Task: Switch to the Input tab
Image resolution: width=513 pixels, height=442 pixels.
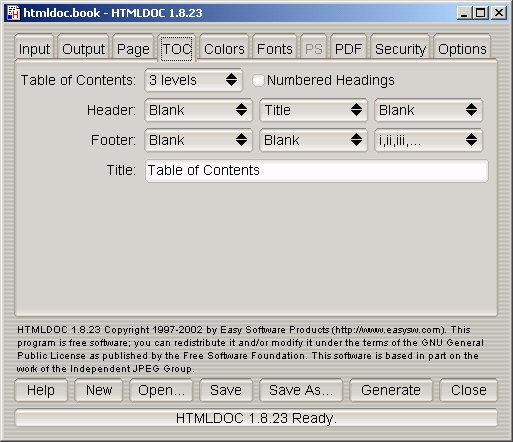Action: tap(34, 48)
